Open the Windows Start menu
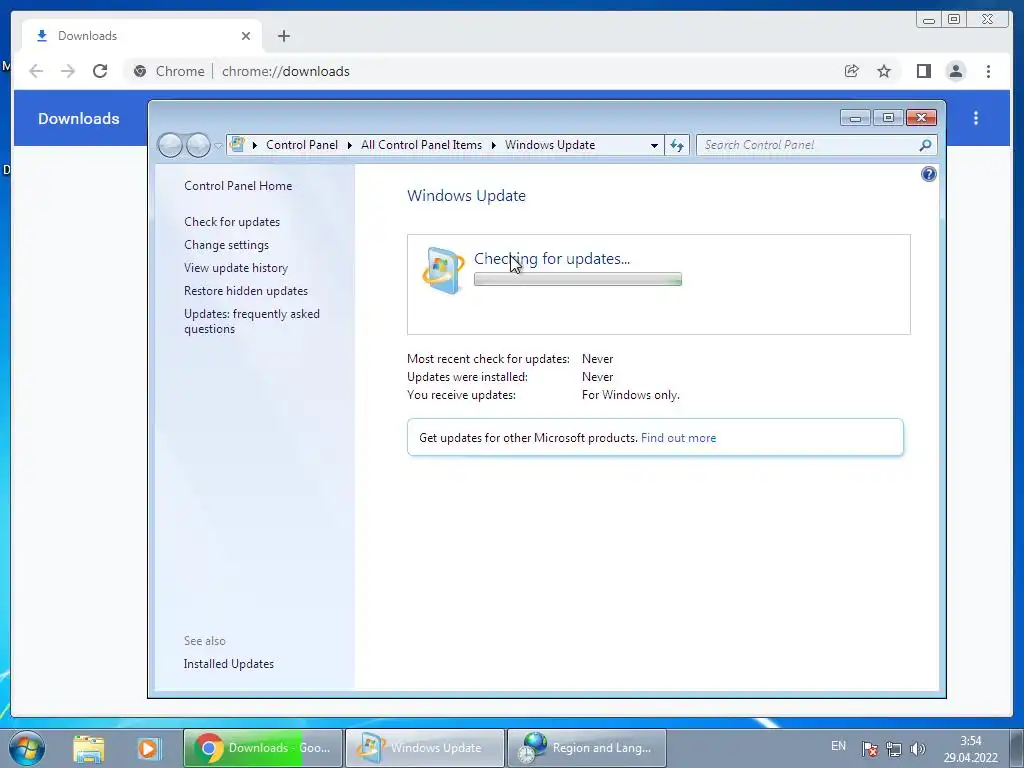 pos(27,748)
